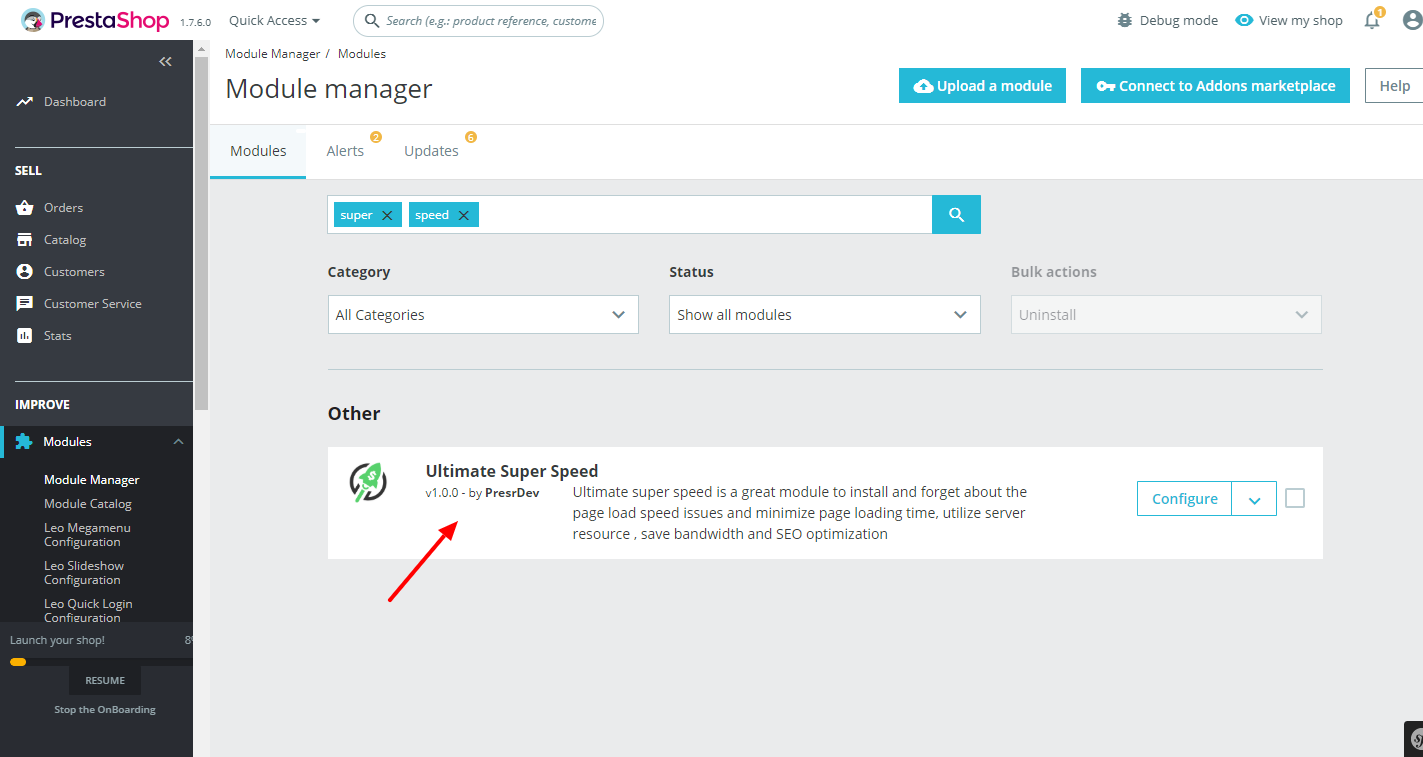Open the Category dropdown
This screenshot has width=1423, height=757.
coord(483,315)
